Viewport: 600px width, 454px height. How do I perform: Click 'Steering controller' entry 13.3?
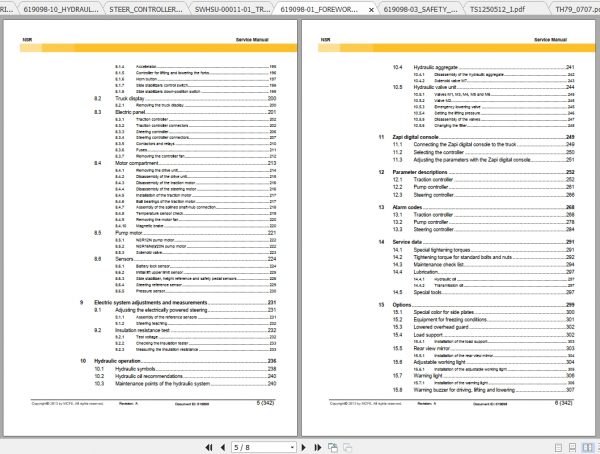click(x=434, y=230)
